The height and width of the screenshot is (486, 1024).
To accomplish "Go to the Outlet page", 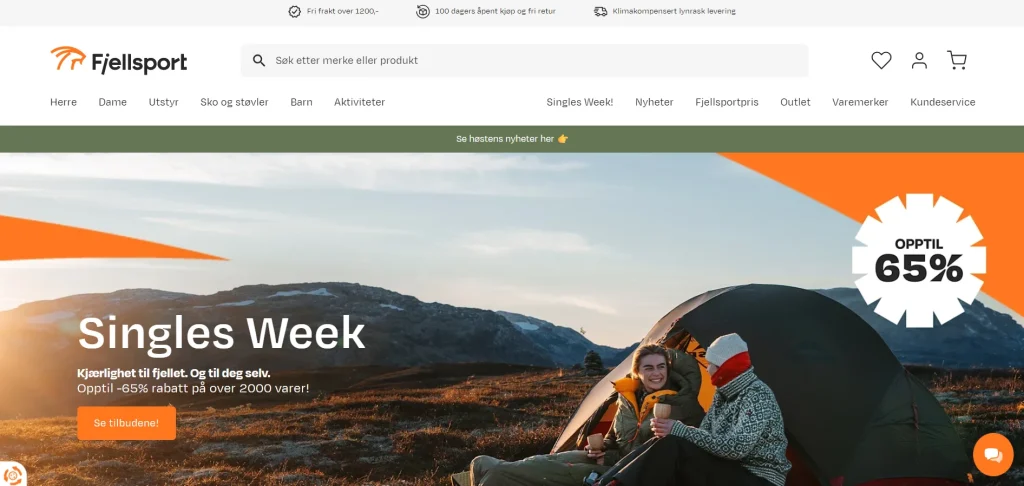I will (795, 102).
